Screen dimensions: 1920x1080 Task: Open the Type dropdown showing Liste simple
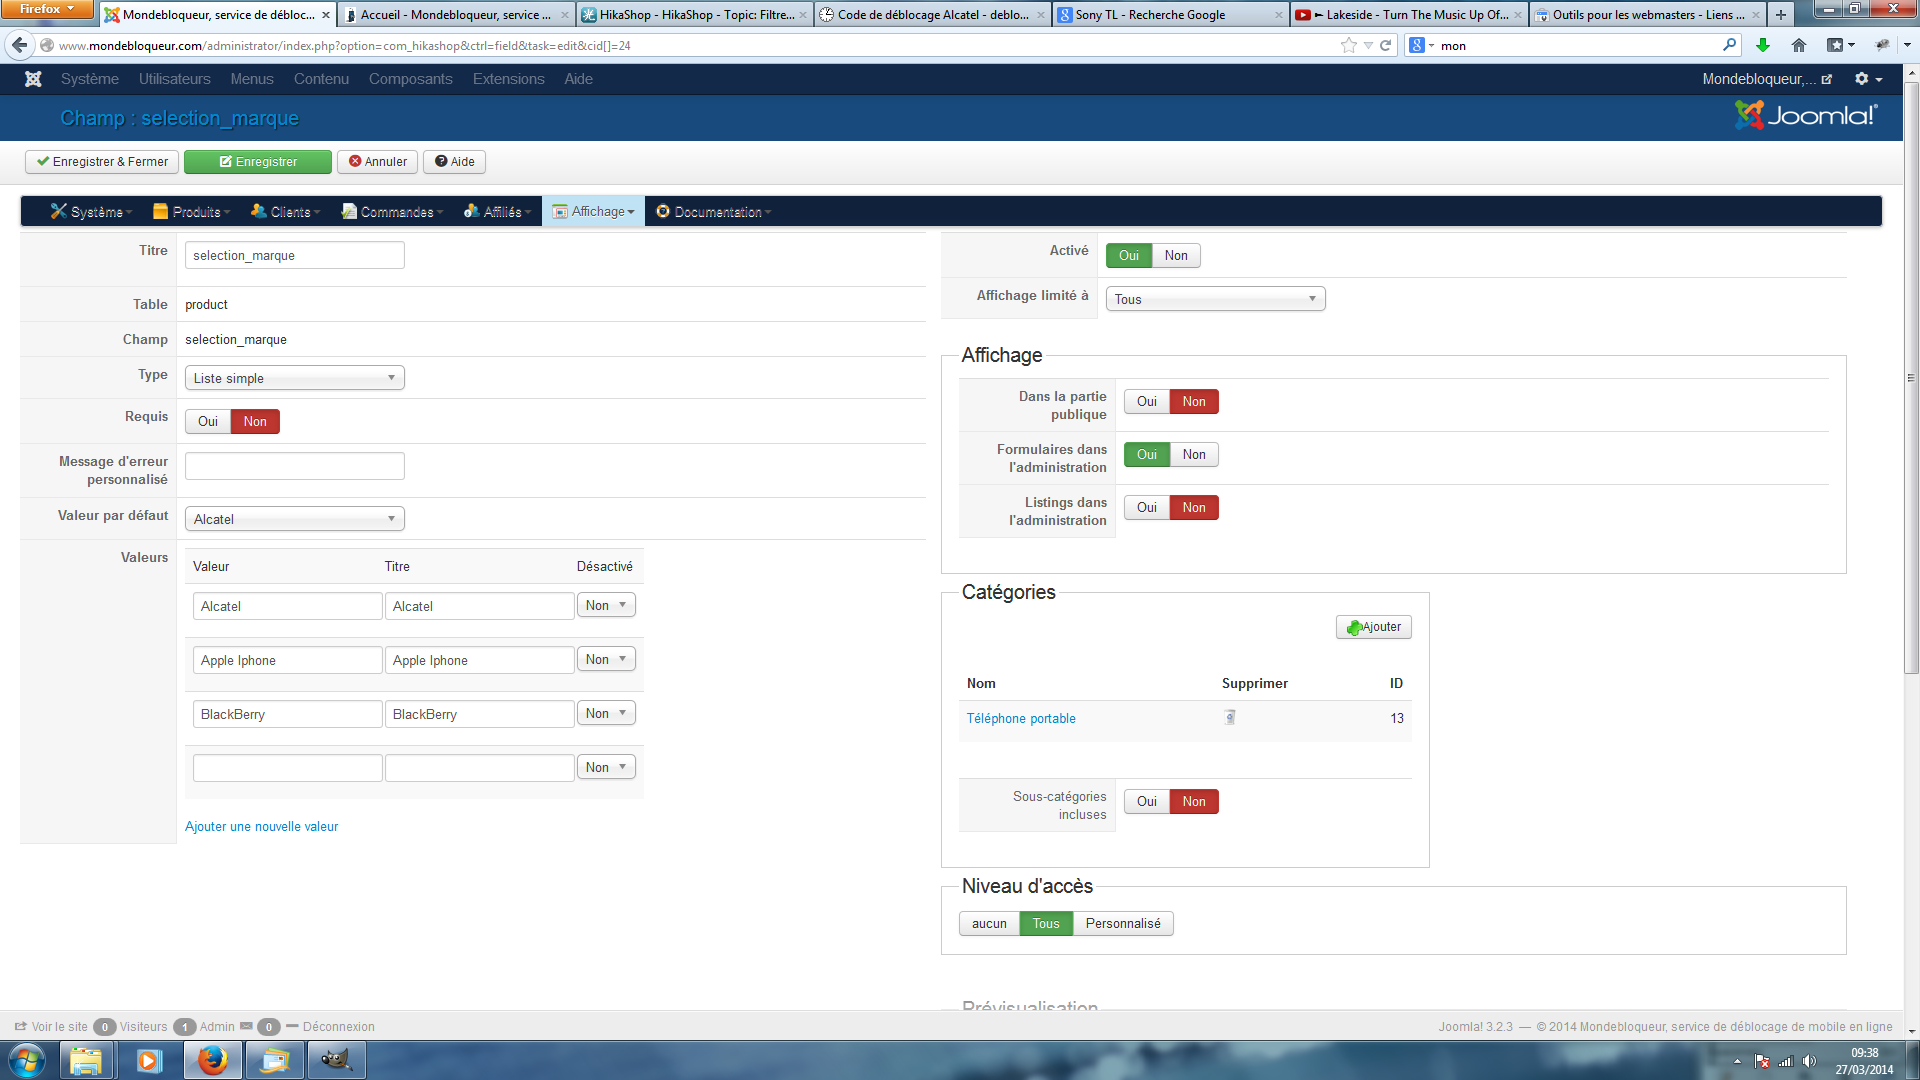(x=294, y=378)
